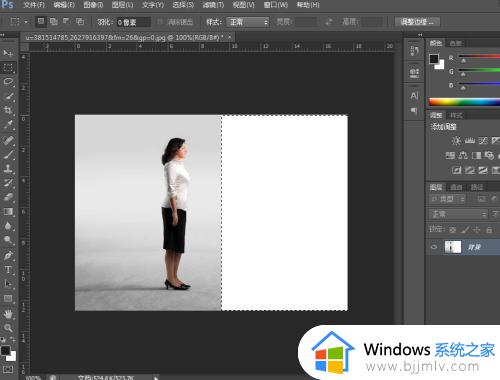Open the Character panel icon (A|)
Viewport: 500px width, 380px height.
point(414,96)
